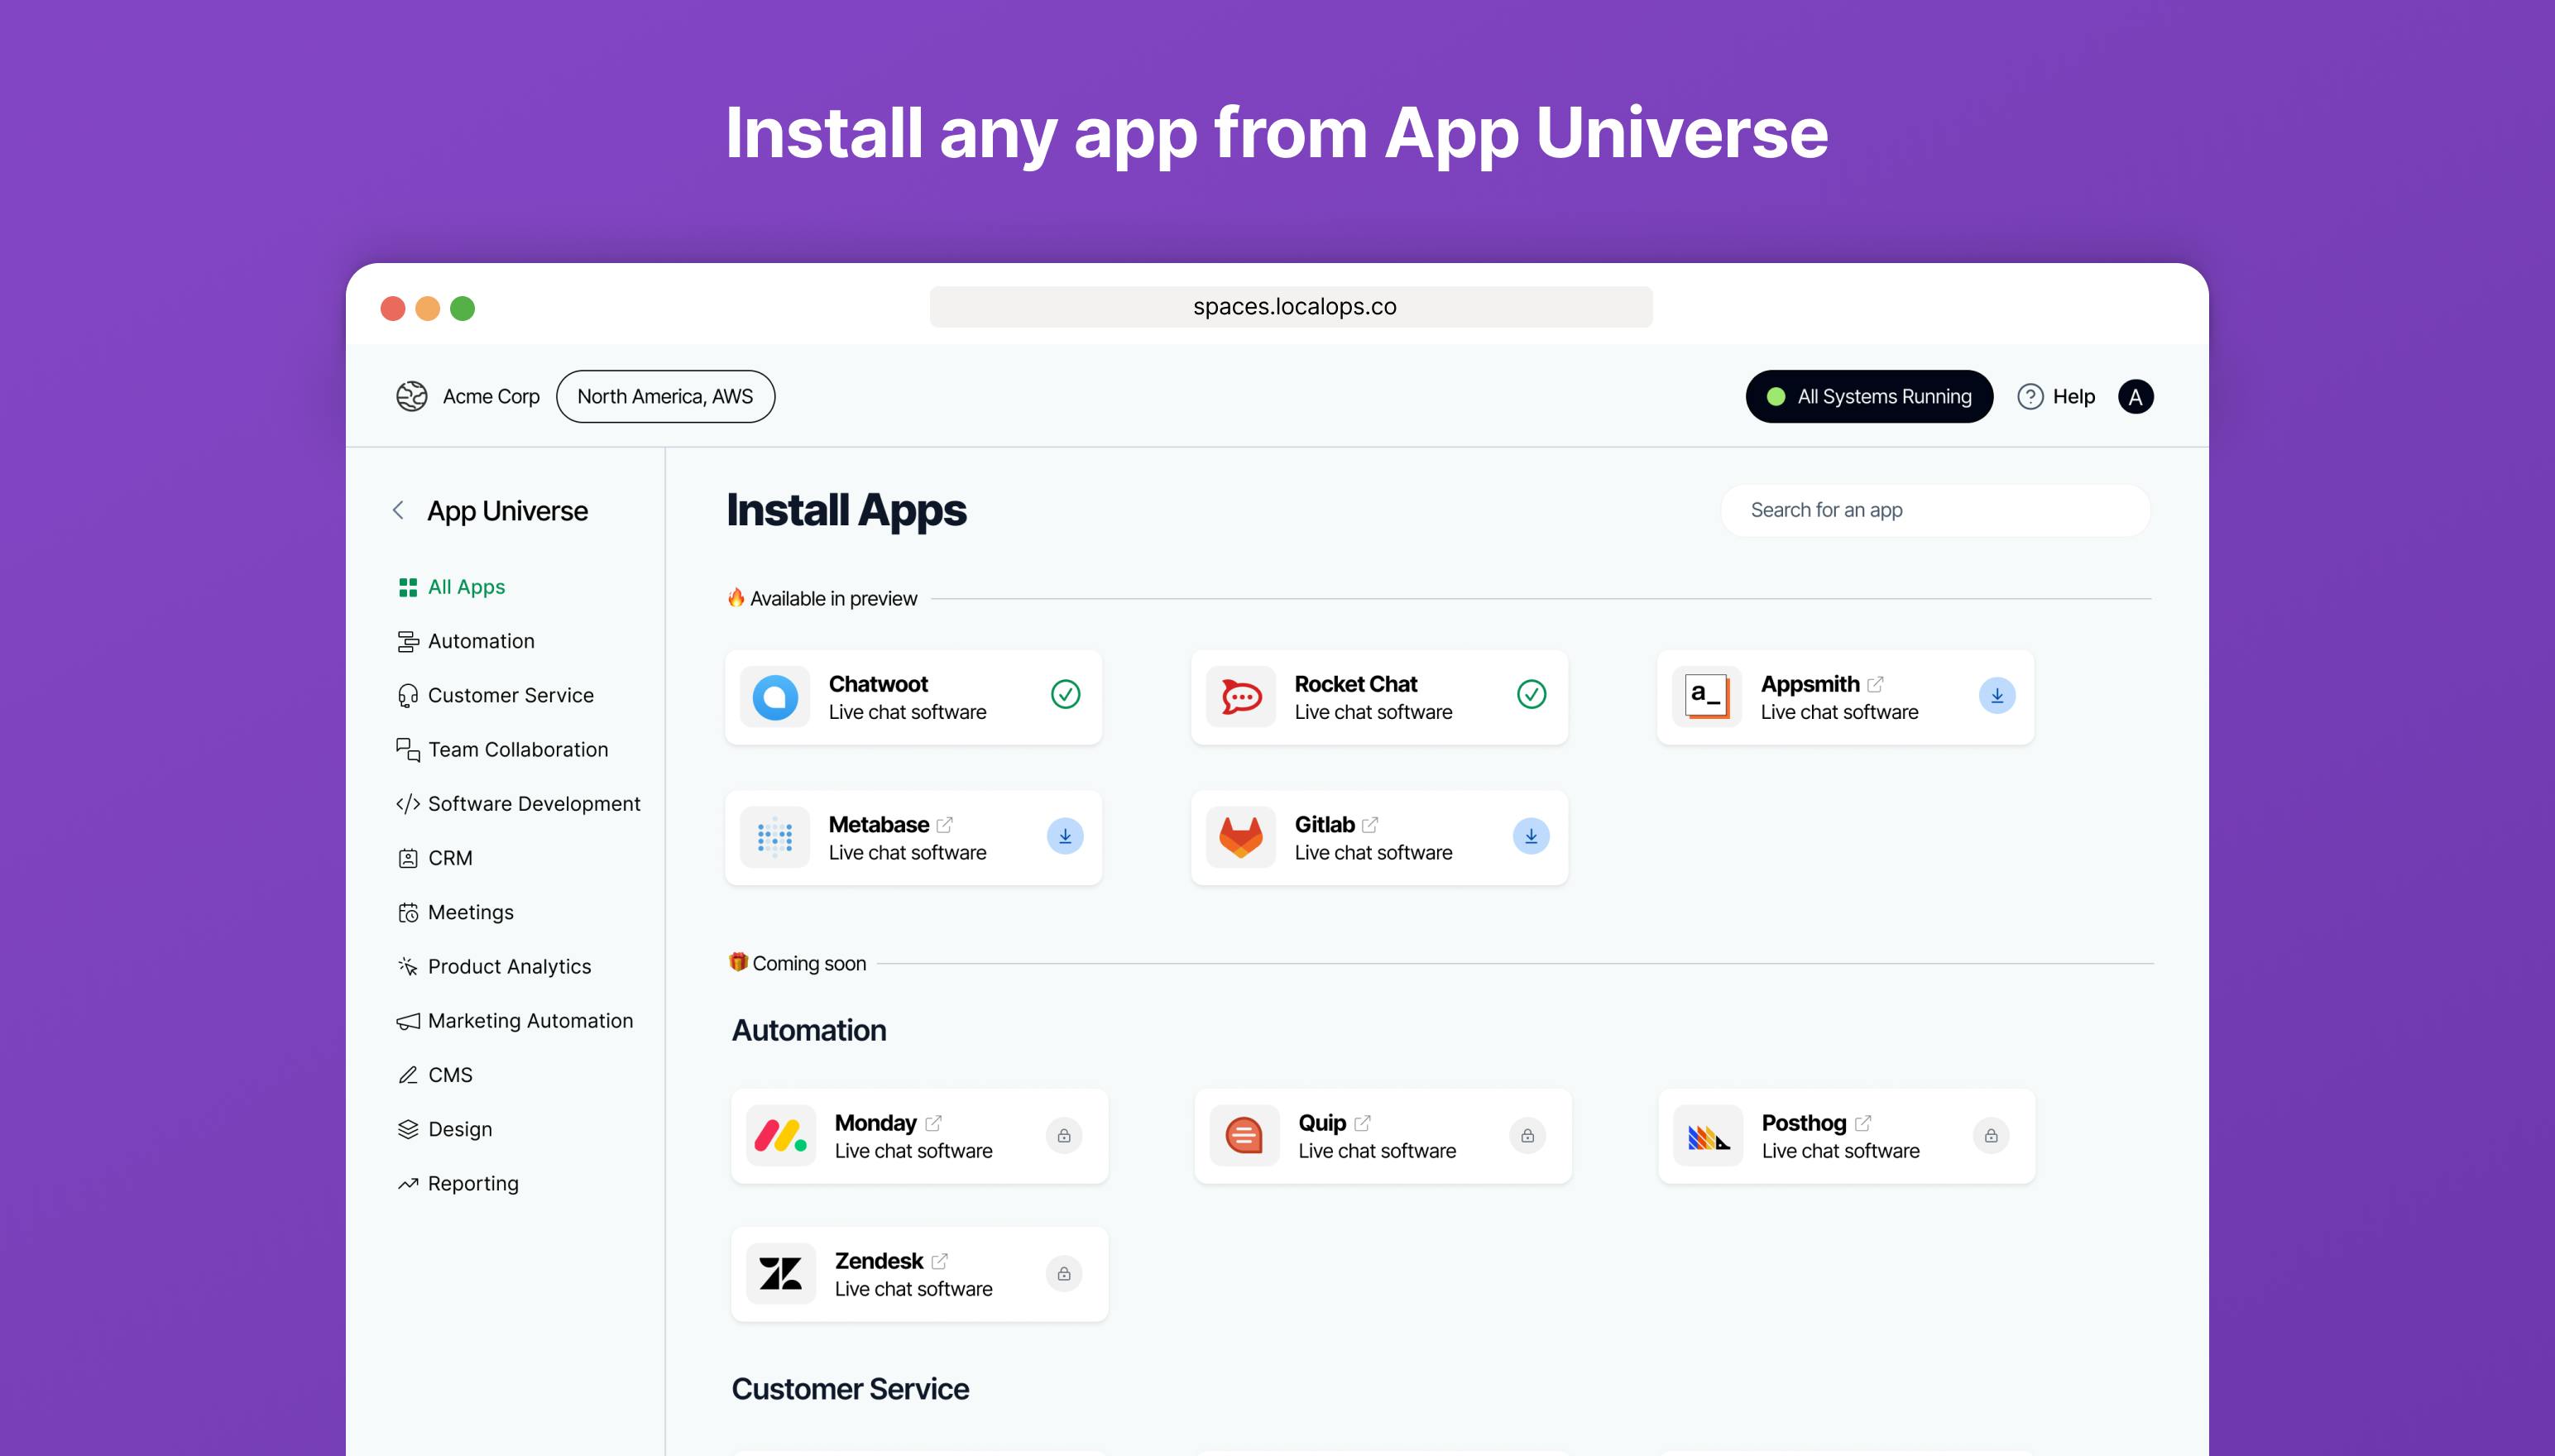The height and width of the screenshot is (1456, 2555).
Task: Open the Customer Service category
Action: (x=496, y=695)
